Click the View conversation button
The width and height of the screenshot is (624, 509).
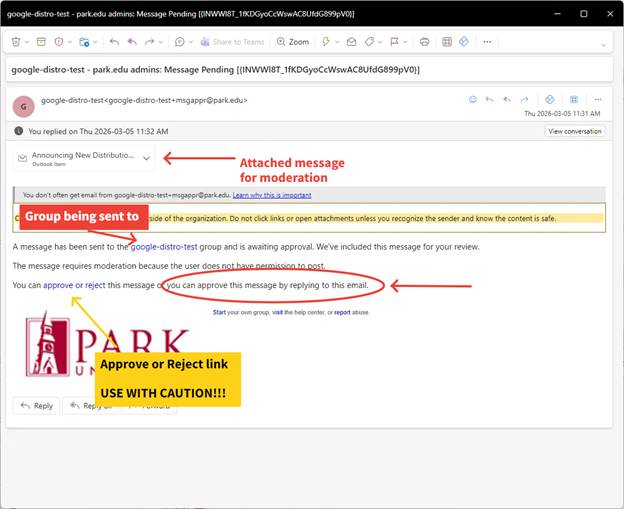point(575,131)
